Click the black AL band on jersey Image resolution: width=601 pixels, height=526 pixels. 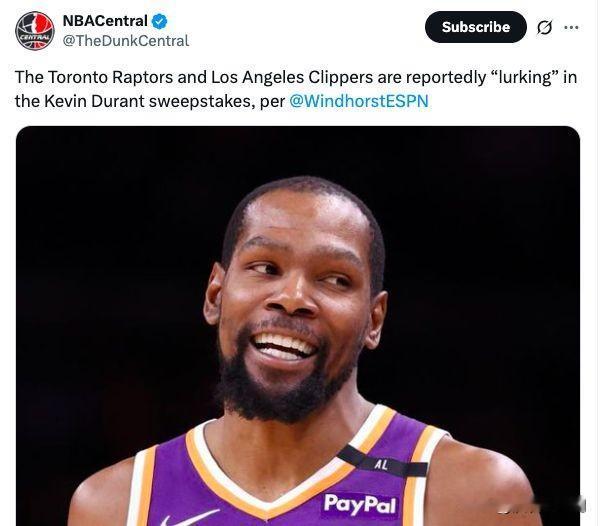[x=382, y=464]
